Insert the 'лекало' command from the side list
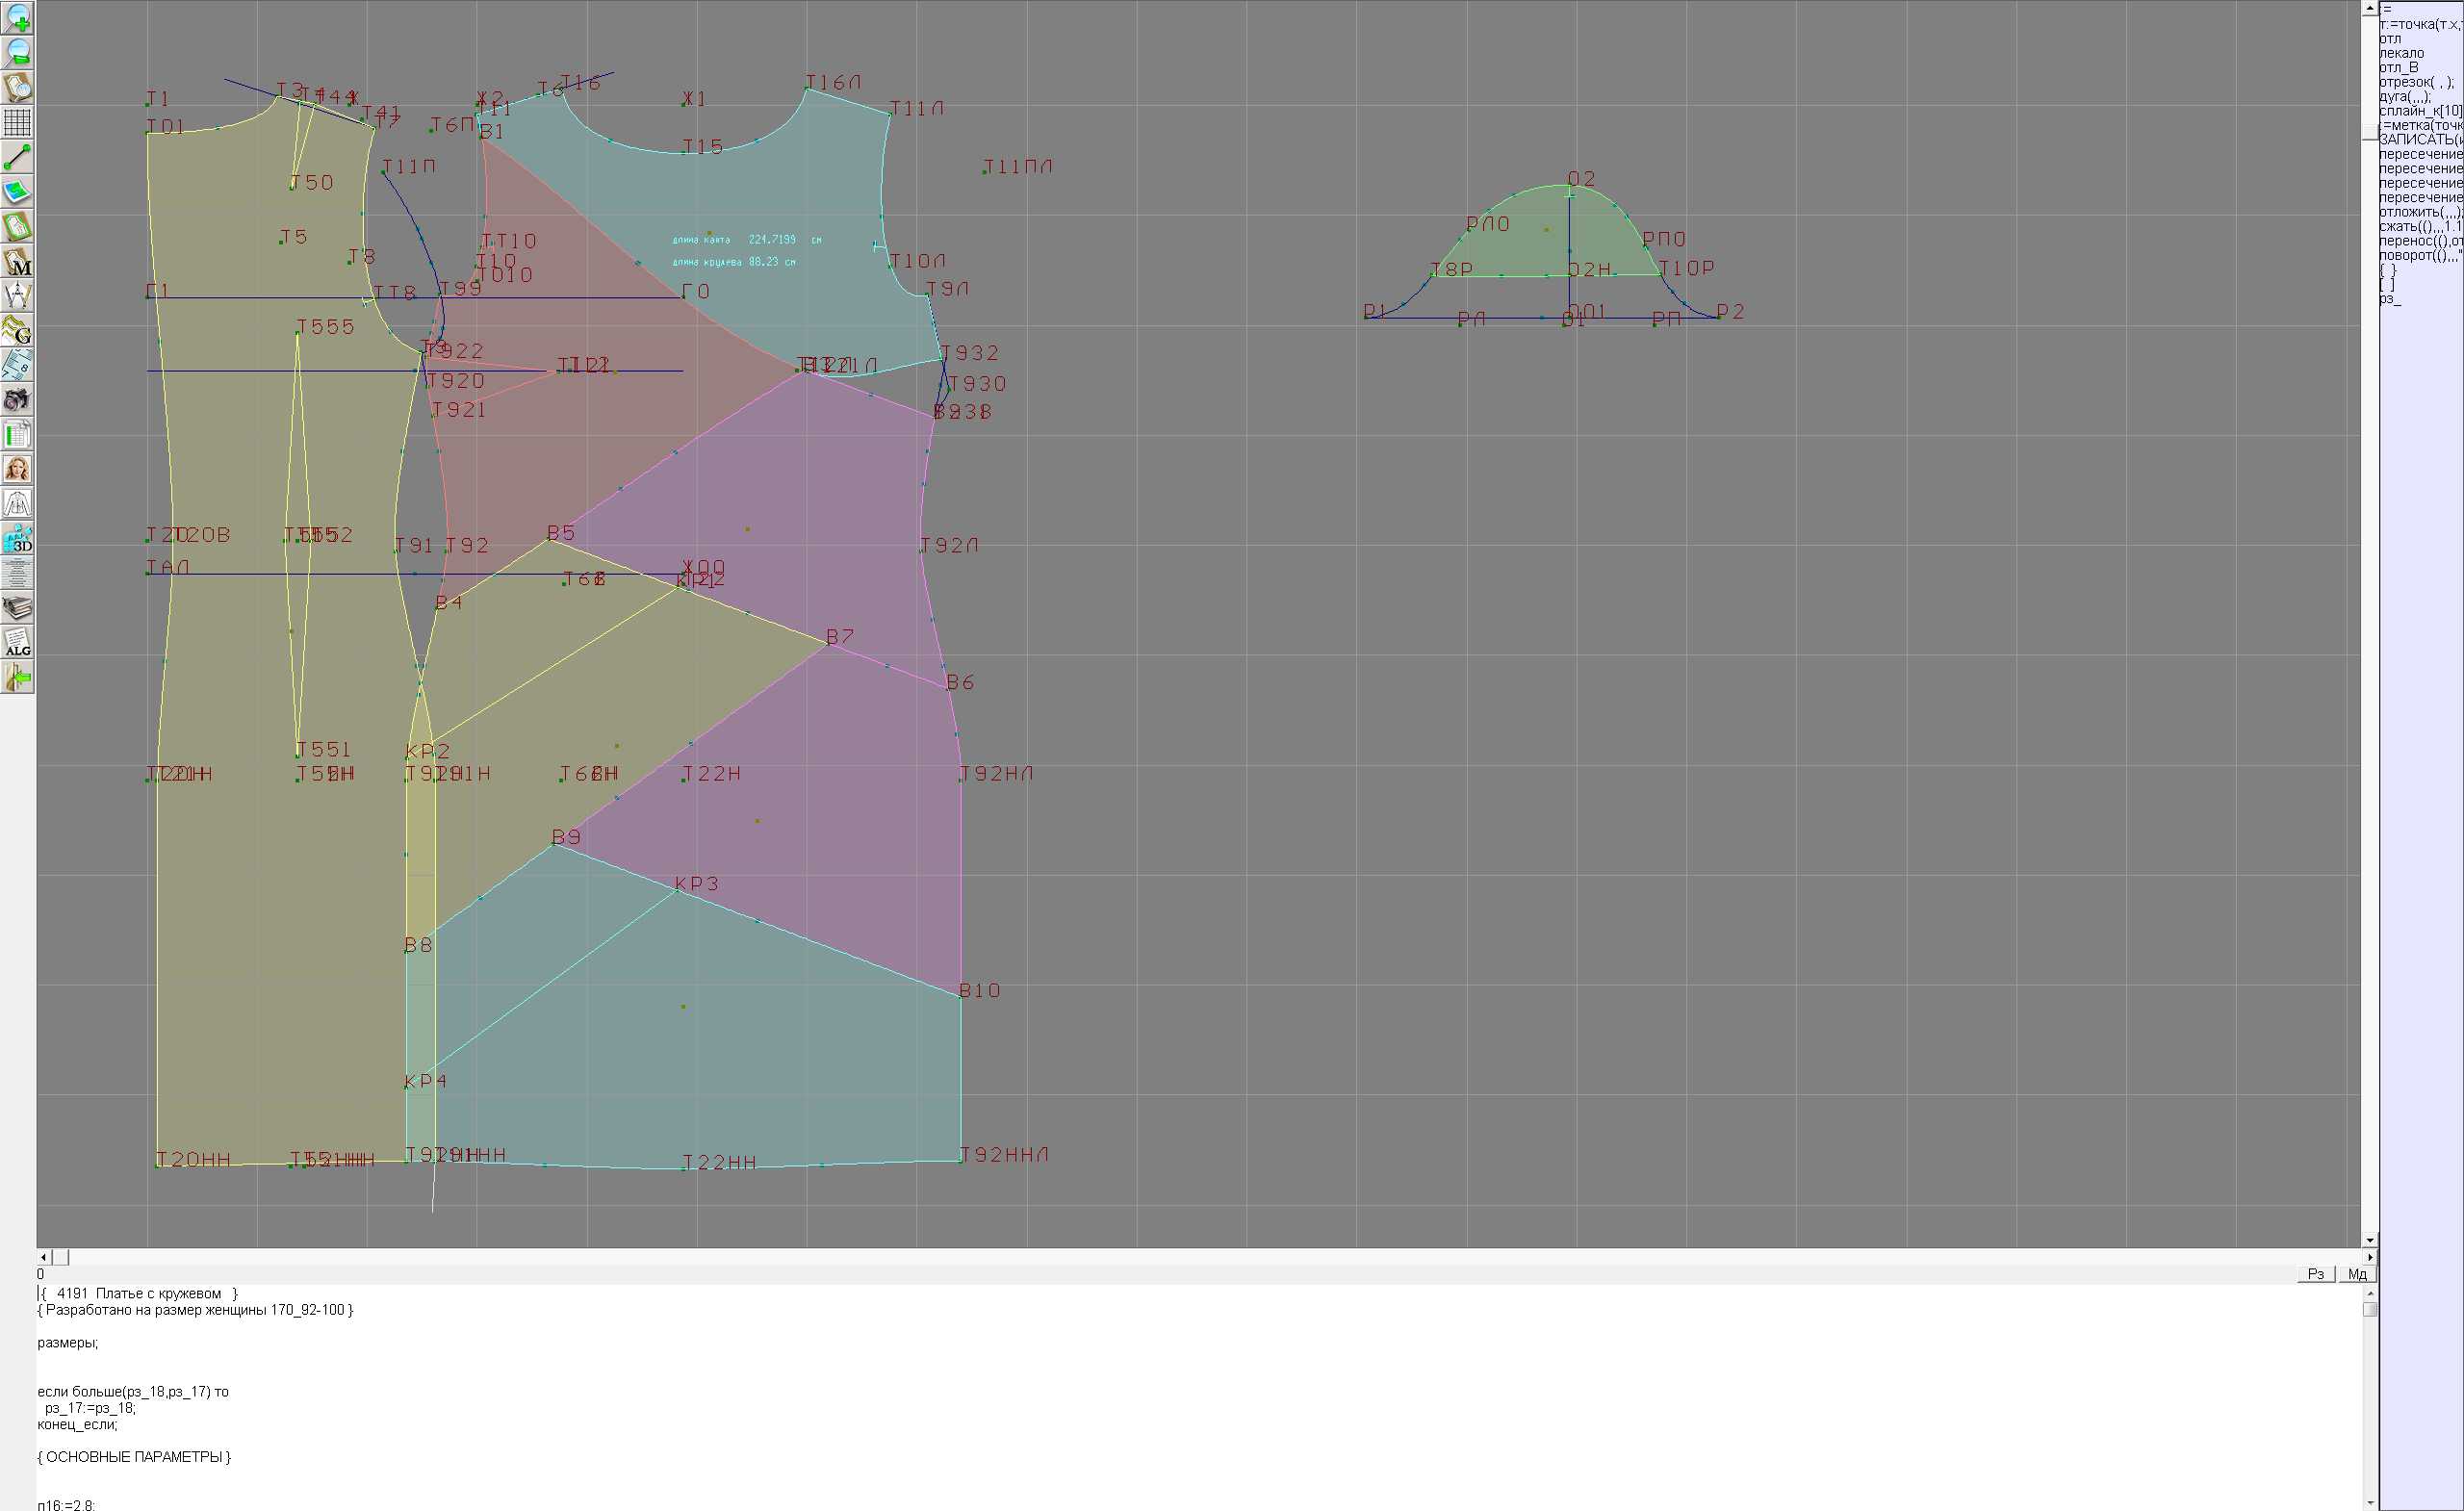Image resolution: width=2464 pixels, height=1511 pixels. [2401, 53]
